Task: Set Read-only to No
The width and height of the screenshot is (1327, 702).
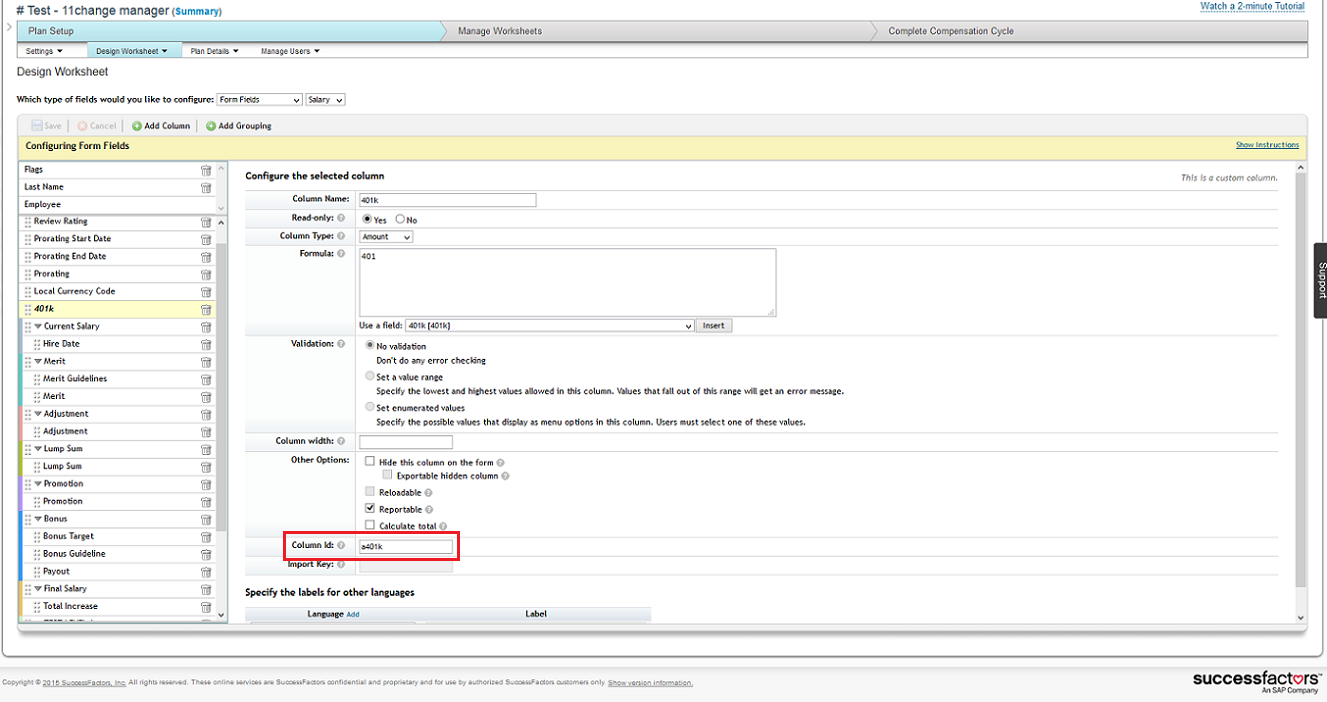Action: (x=400, y=219)
